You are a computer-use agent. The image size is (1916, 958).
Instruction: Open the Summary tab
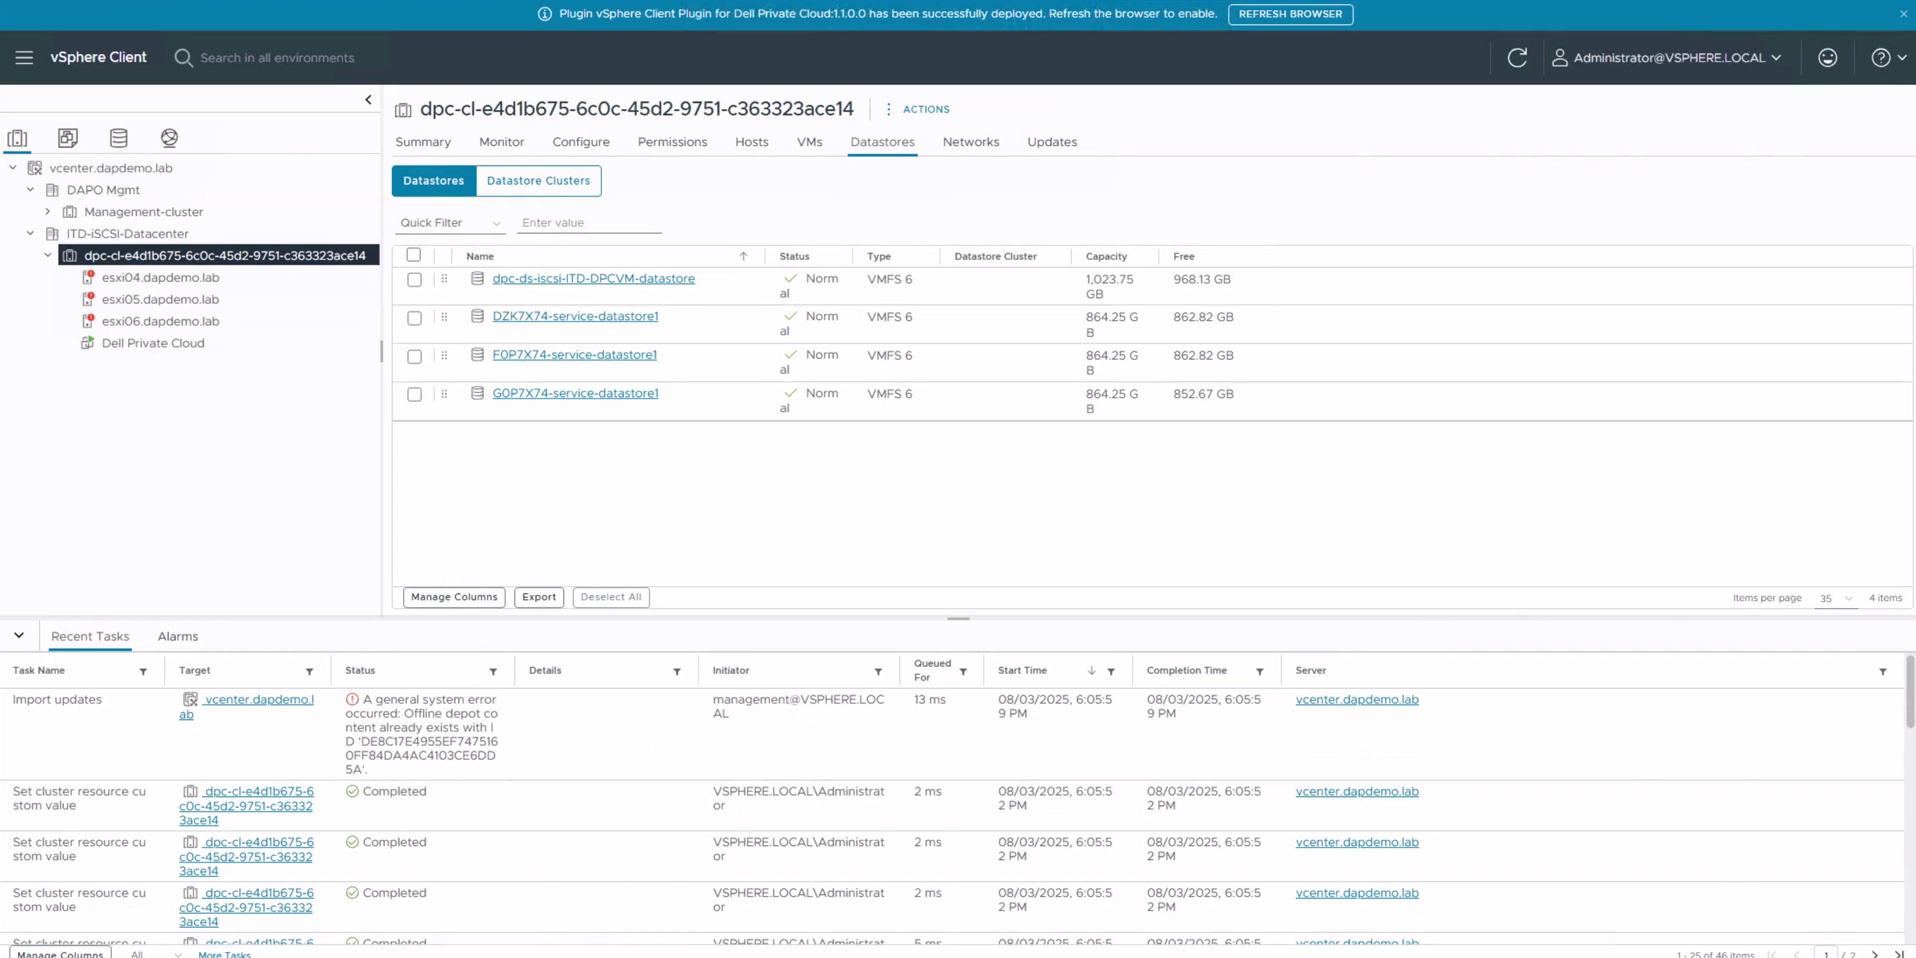[x=423, y=142]
